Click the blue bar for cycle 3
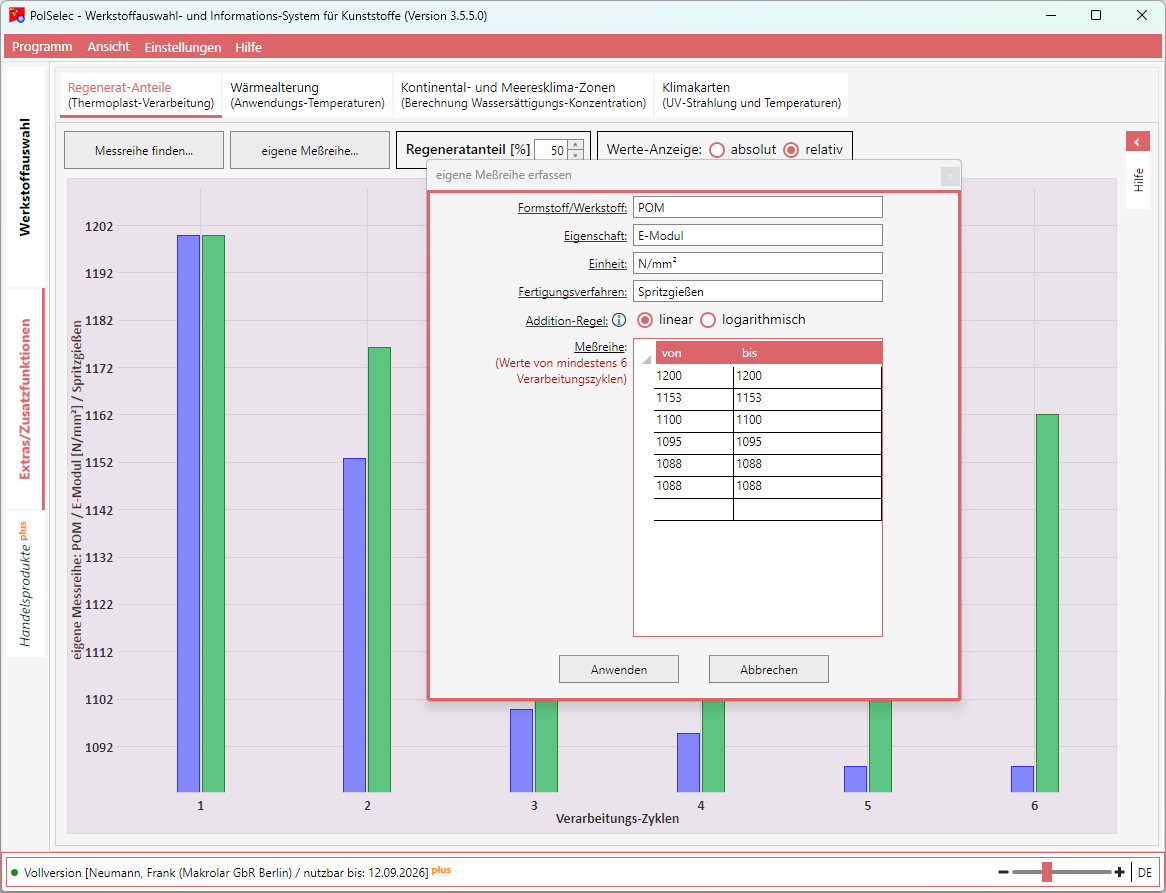 pos(521,751)
